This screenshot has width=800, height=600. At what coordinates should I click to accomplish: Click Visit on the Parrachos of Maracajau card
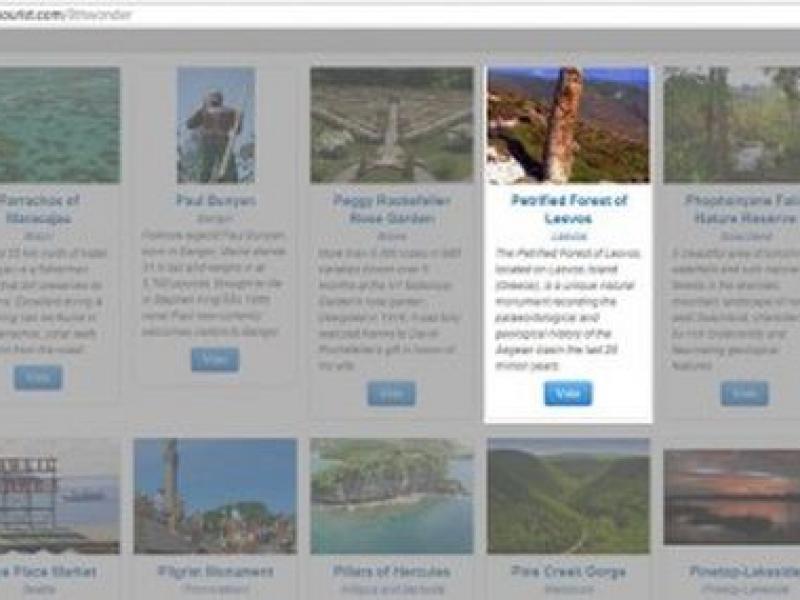click(38, 377)
